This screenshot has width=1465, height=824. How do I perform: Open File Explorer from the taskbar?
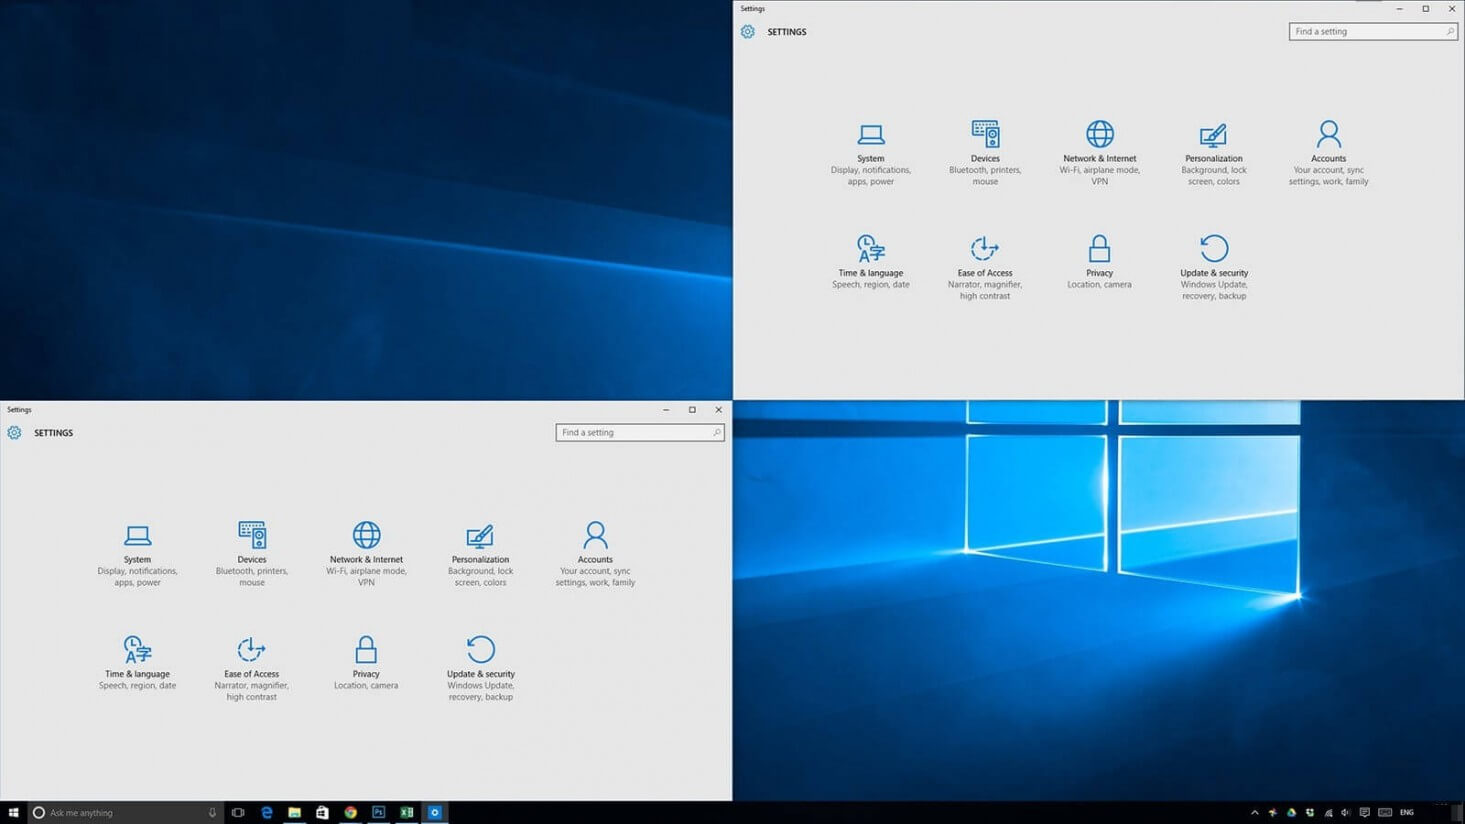point(293,812)
